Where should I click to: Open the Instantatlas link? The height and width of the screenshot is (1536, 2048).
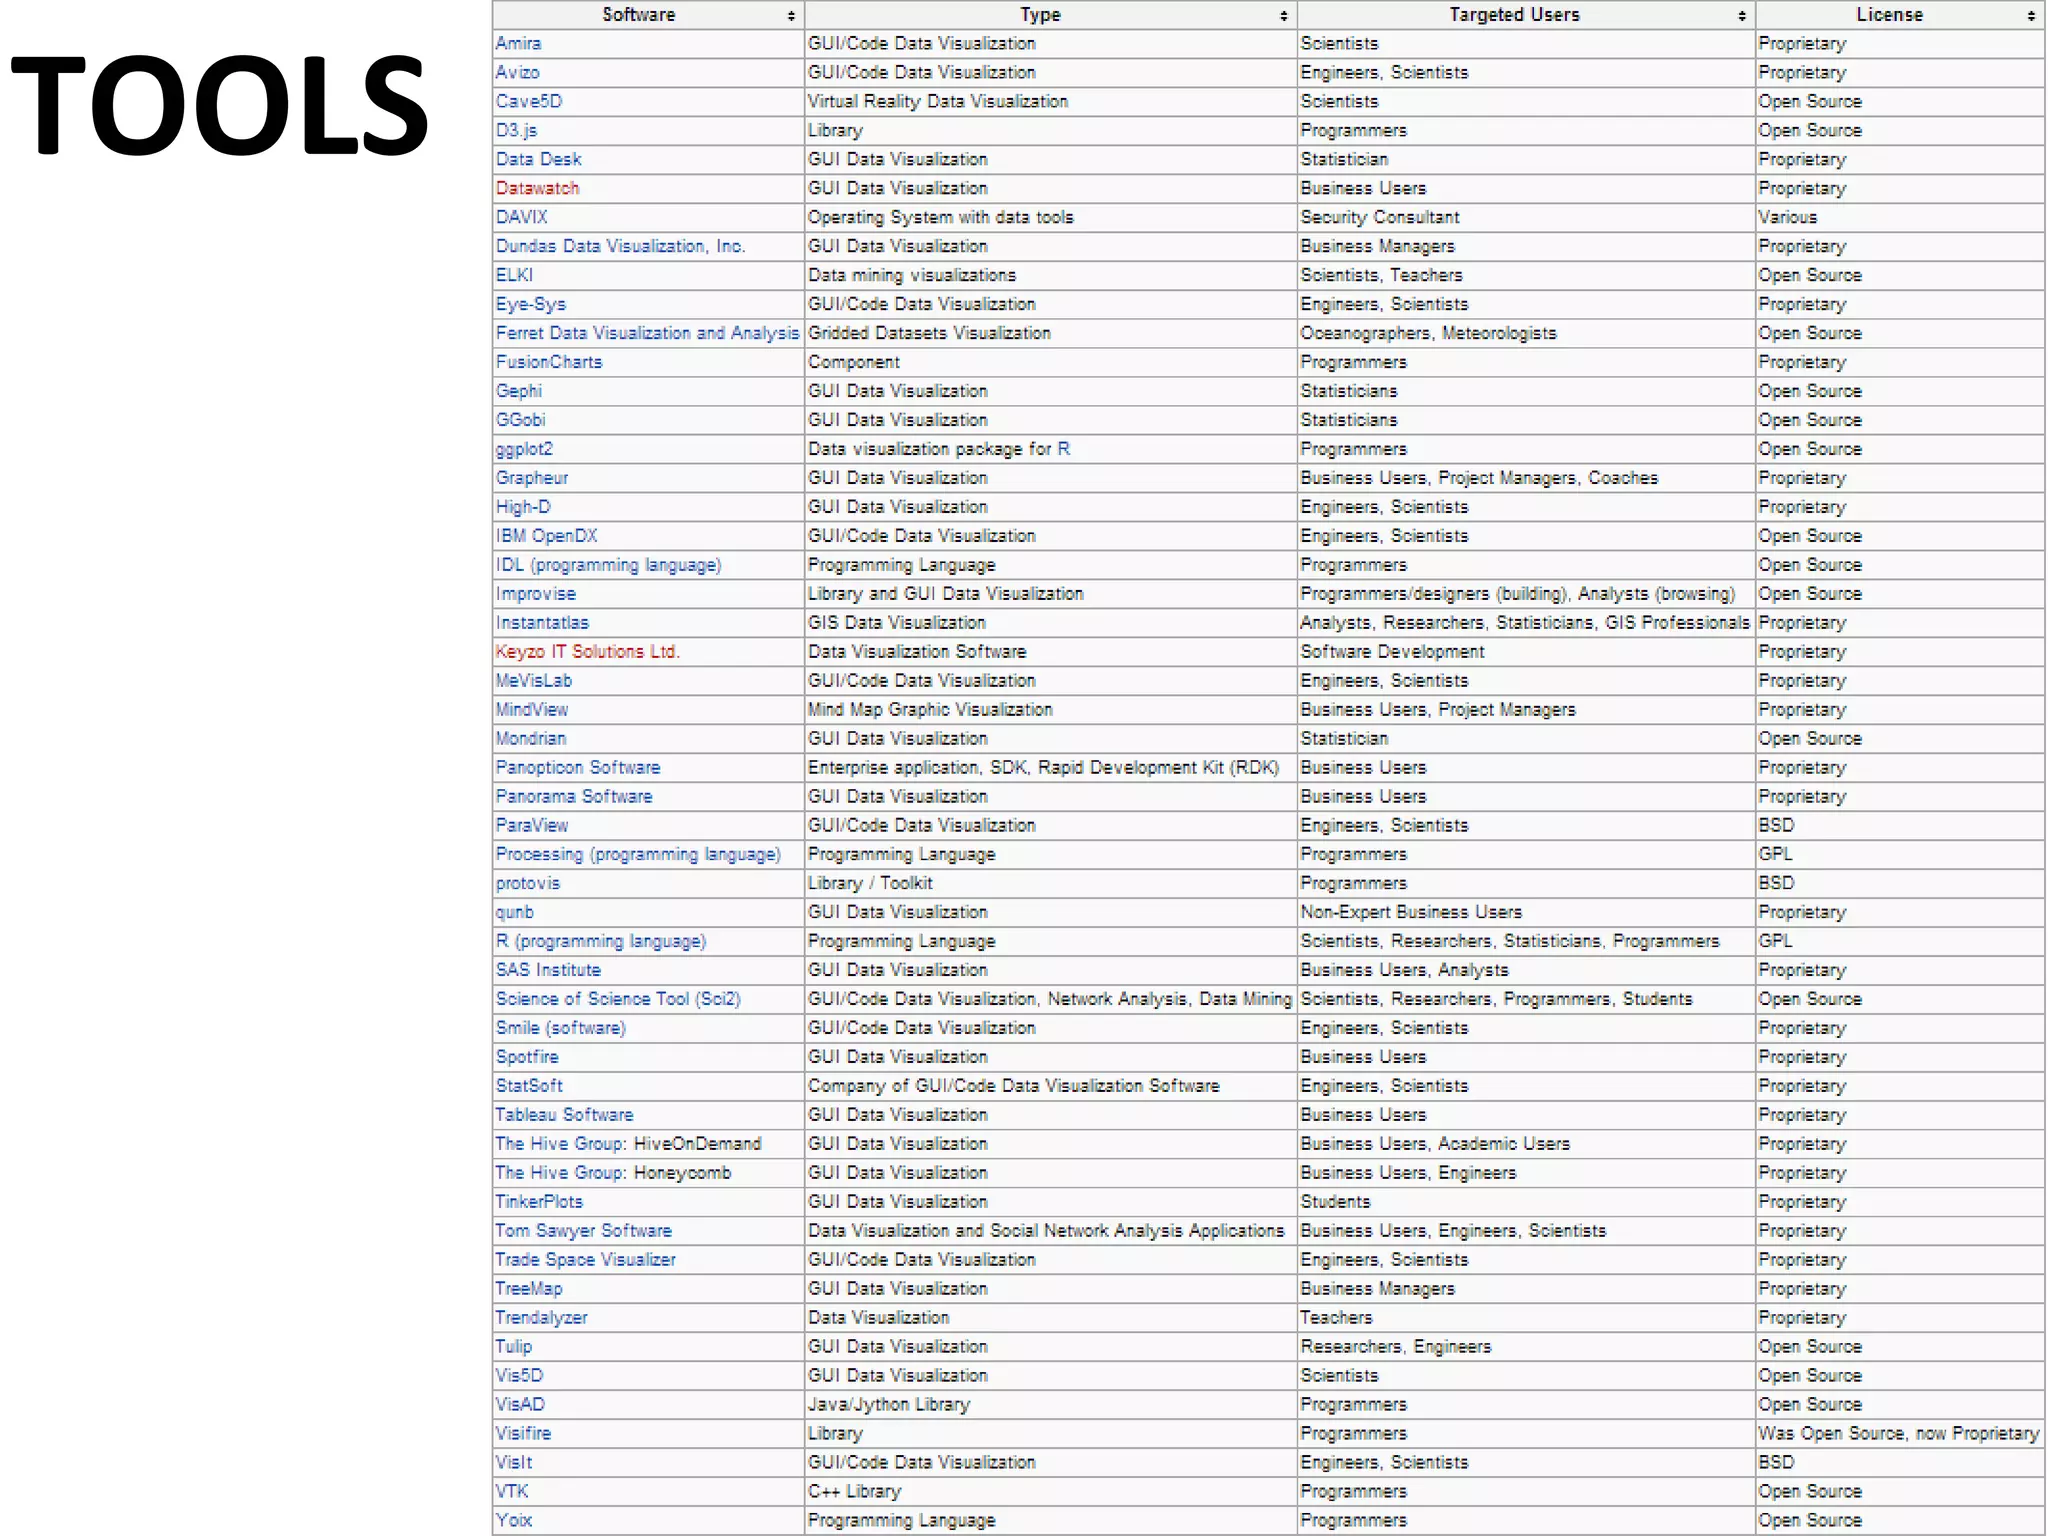tap(542, 624)
